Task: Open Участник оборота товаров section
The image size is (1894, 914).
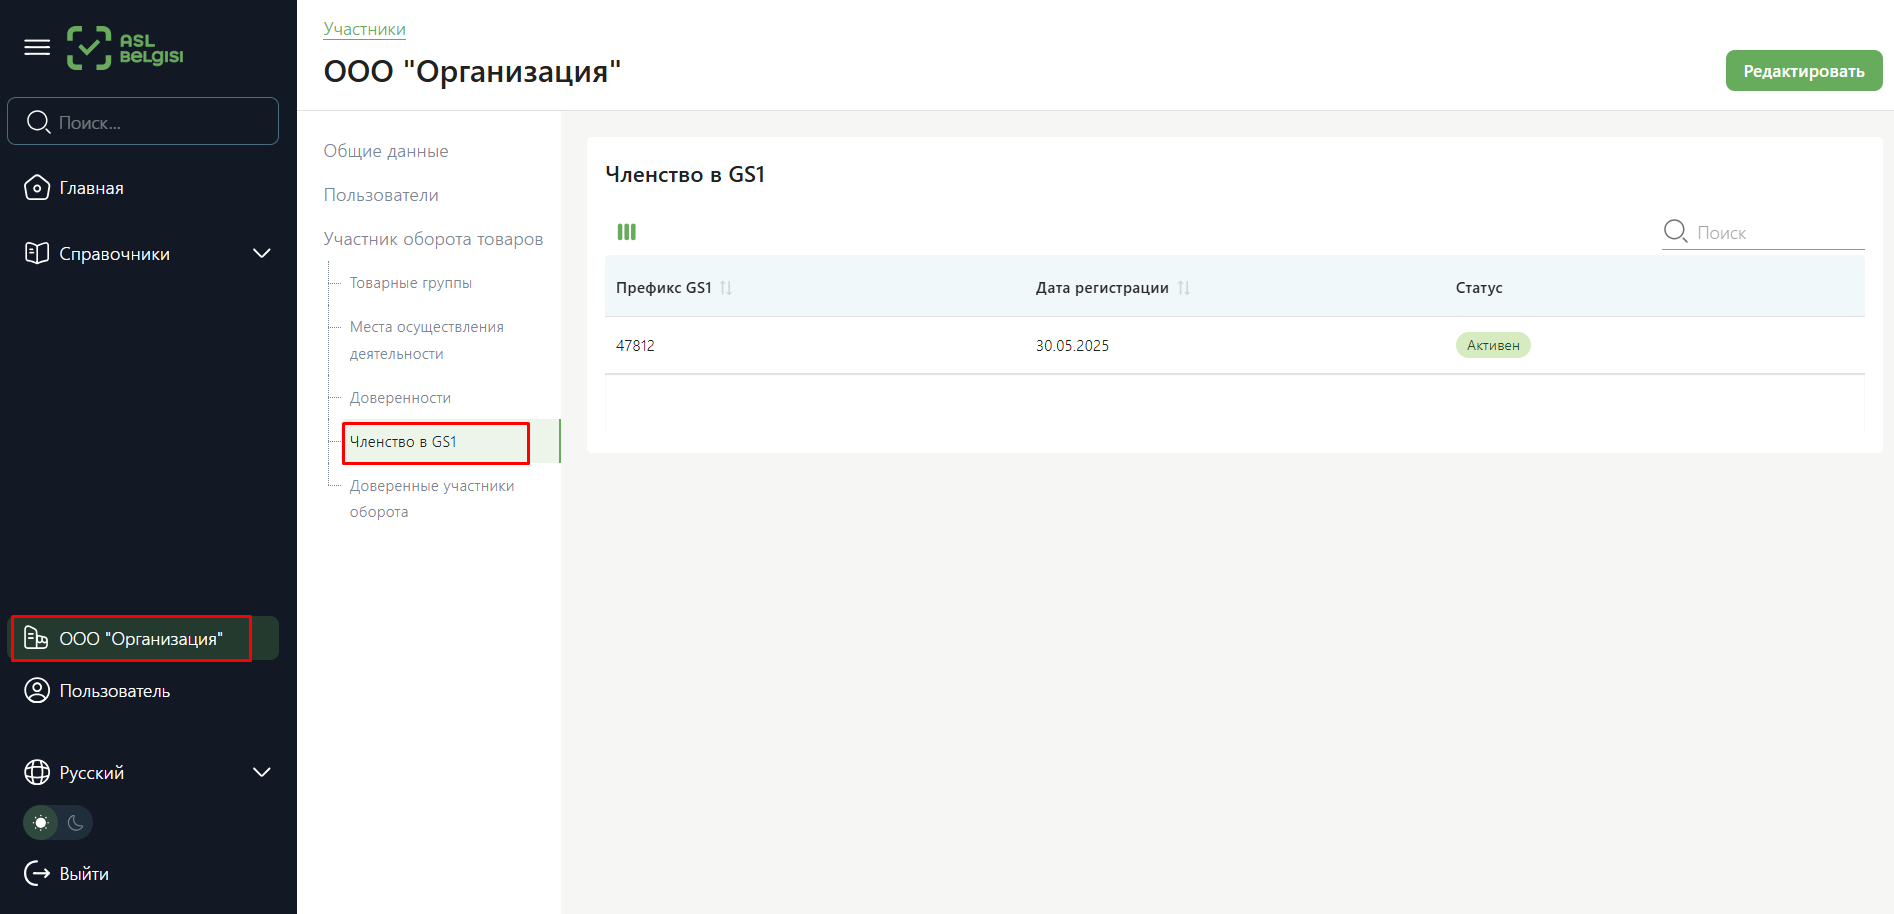Action: [433, 239]
